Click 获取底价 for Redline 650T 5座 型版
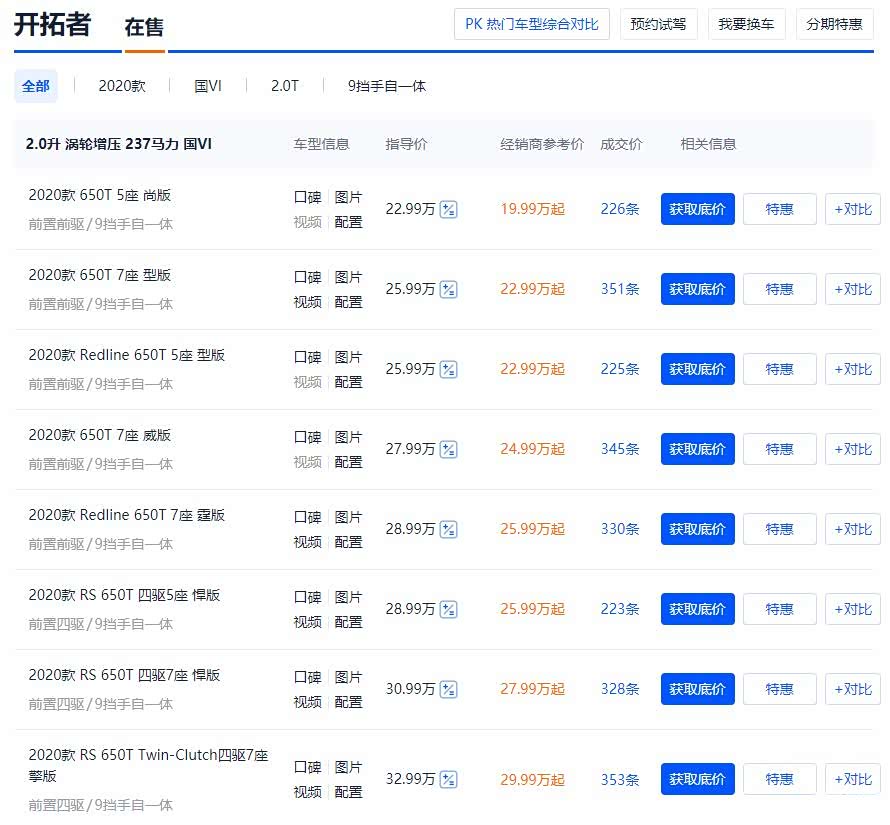Screen dimensions: 890x825 tap(698, 369)
